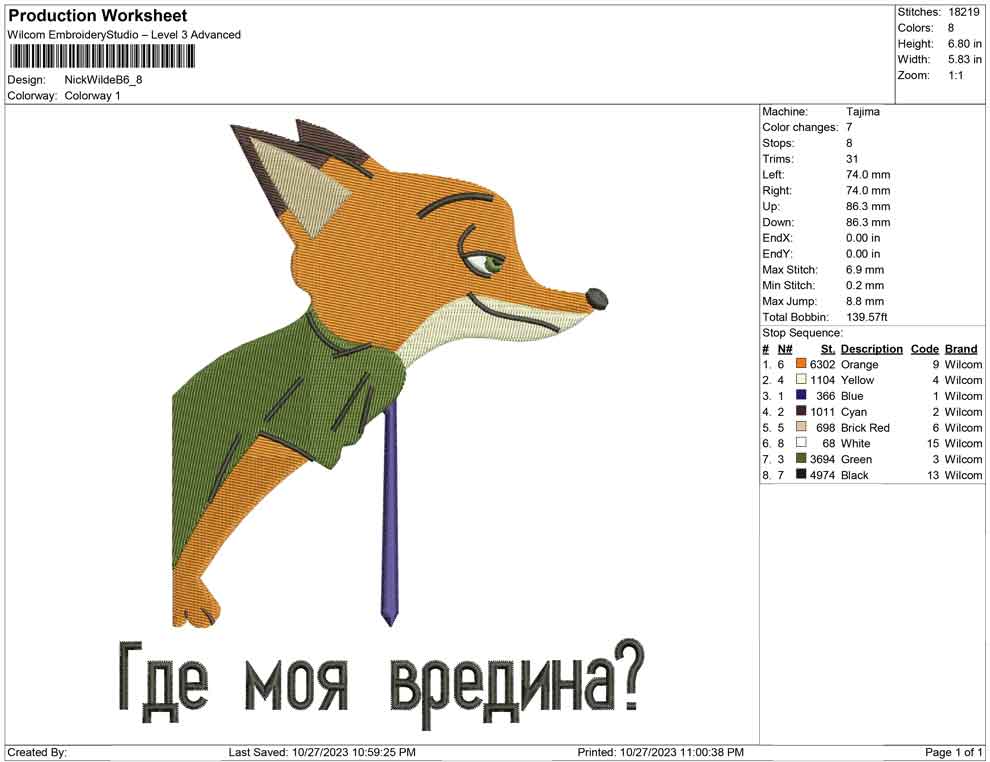Click the stitch count '4974' in Black row
This screenshot has width=990, height=762.
point(823,475)
